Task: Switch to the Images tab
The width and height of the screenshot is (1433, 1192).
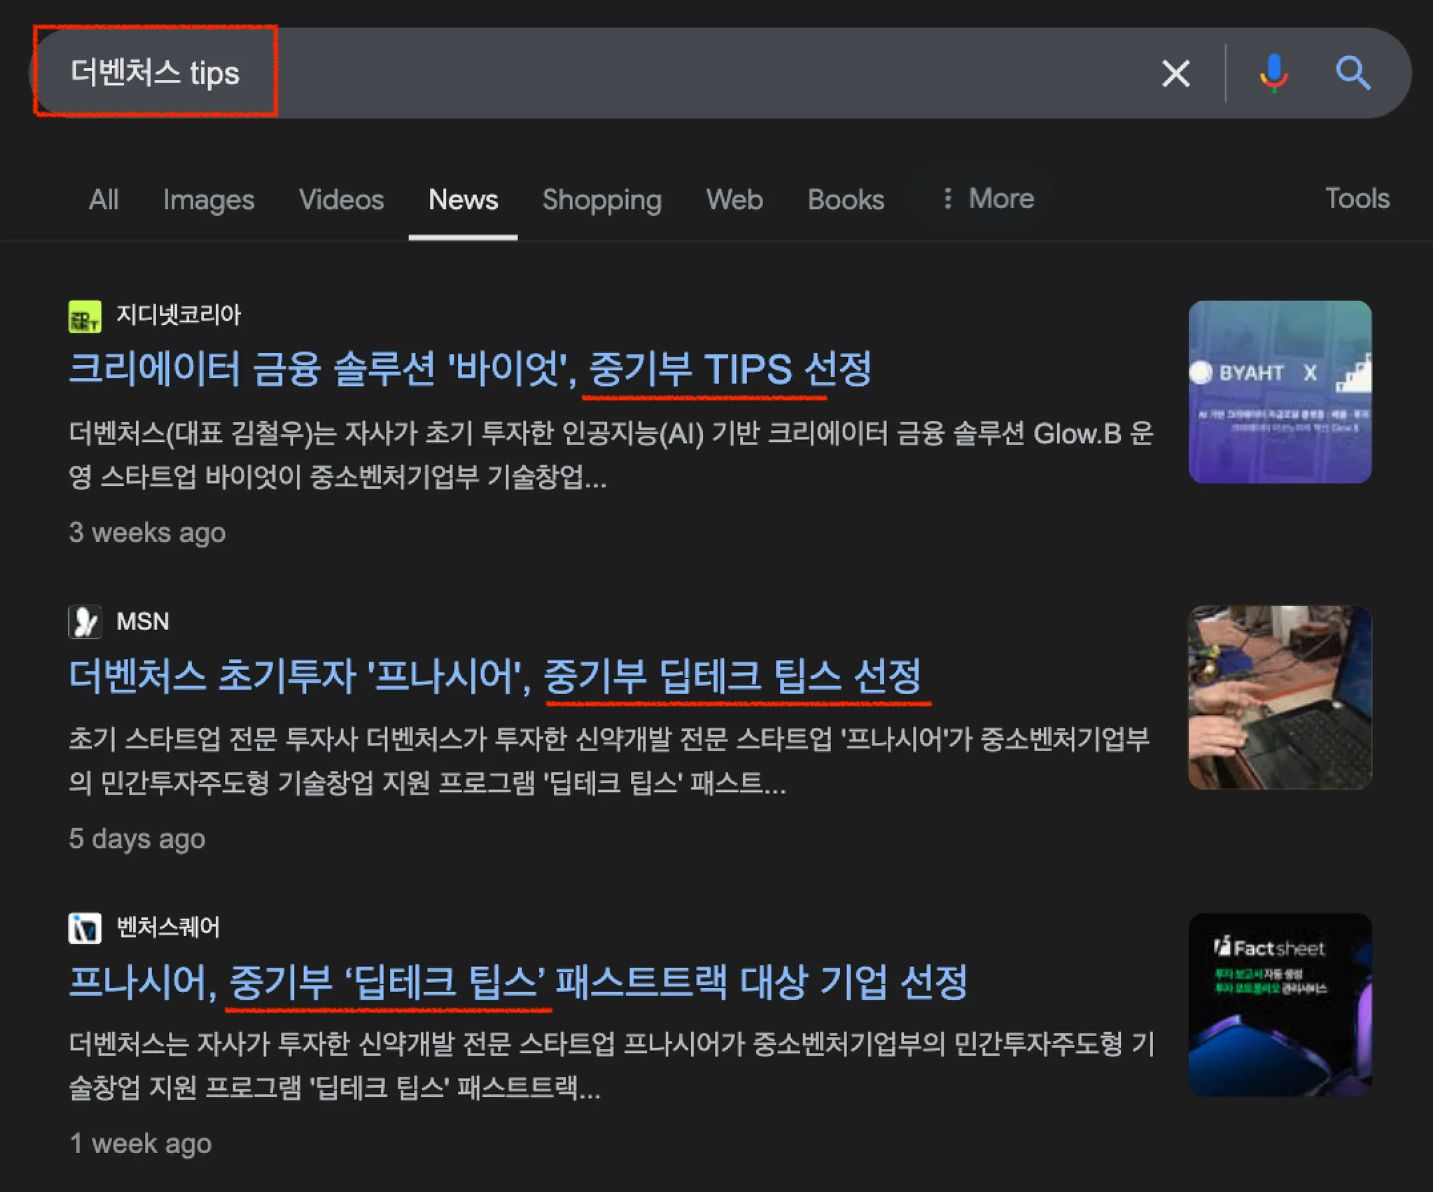Action: tap(209, 200)
